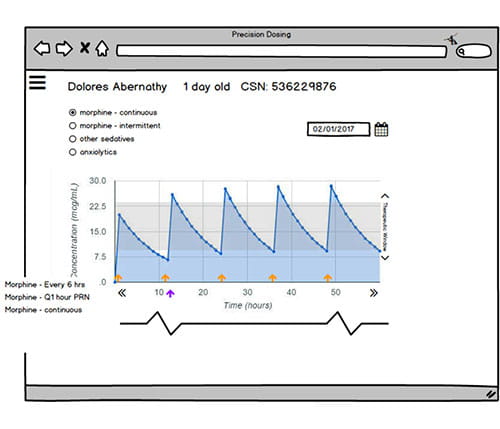Click the browser search box
Image resolution: width=500 pixels, height=429 pixels.
pyautogui.click(x=474, y=51)
